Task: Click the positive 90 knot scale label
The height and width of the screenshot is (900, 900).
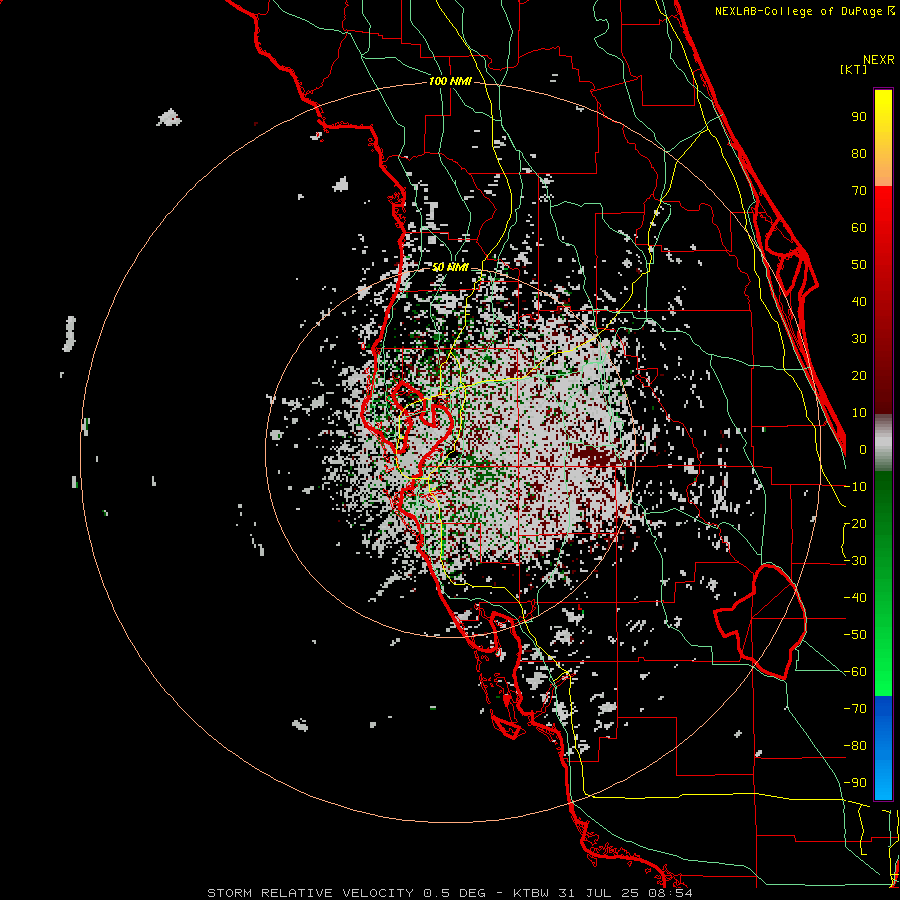Action: [x=859, y=117]
